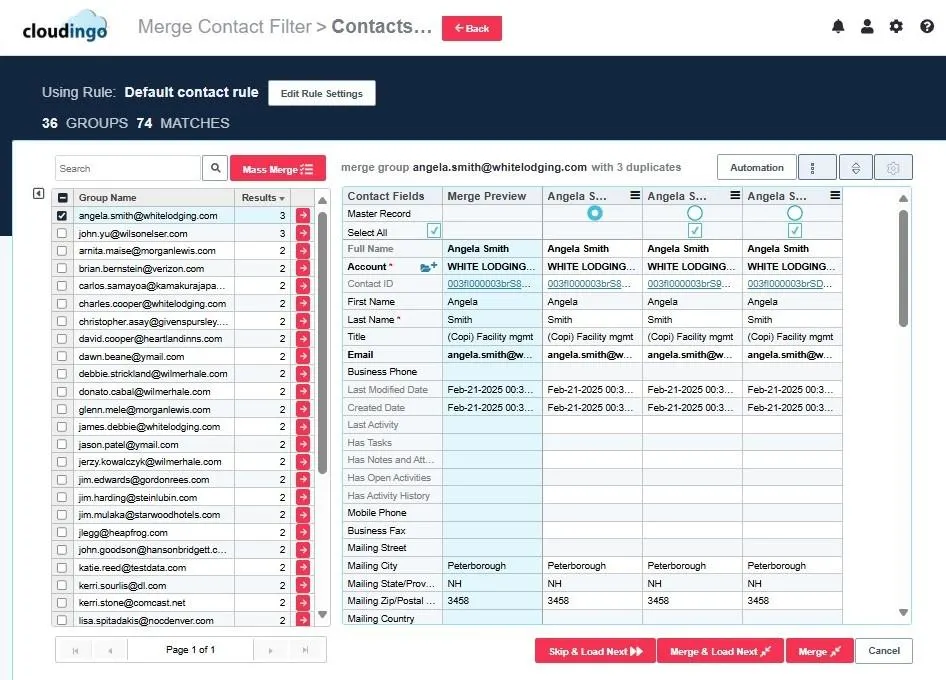Select the Group Name column header
The width and height of the screenshot is (946, 680).
coord(150,198)
